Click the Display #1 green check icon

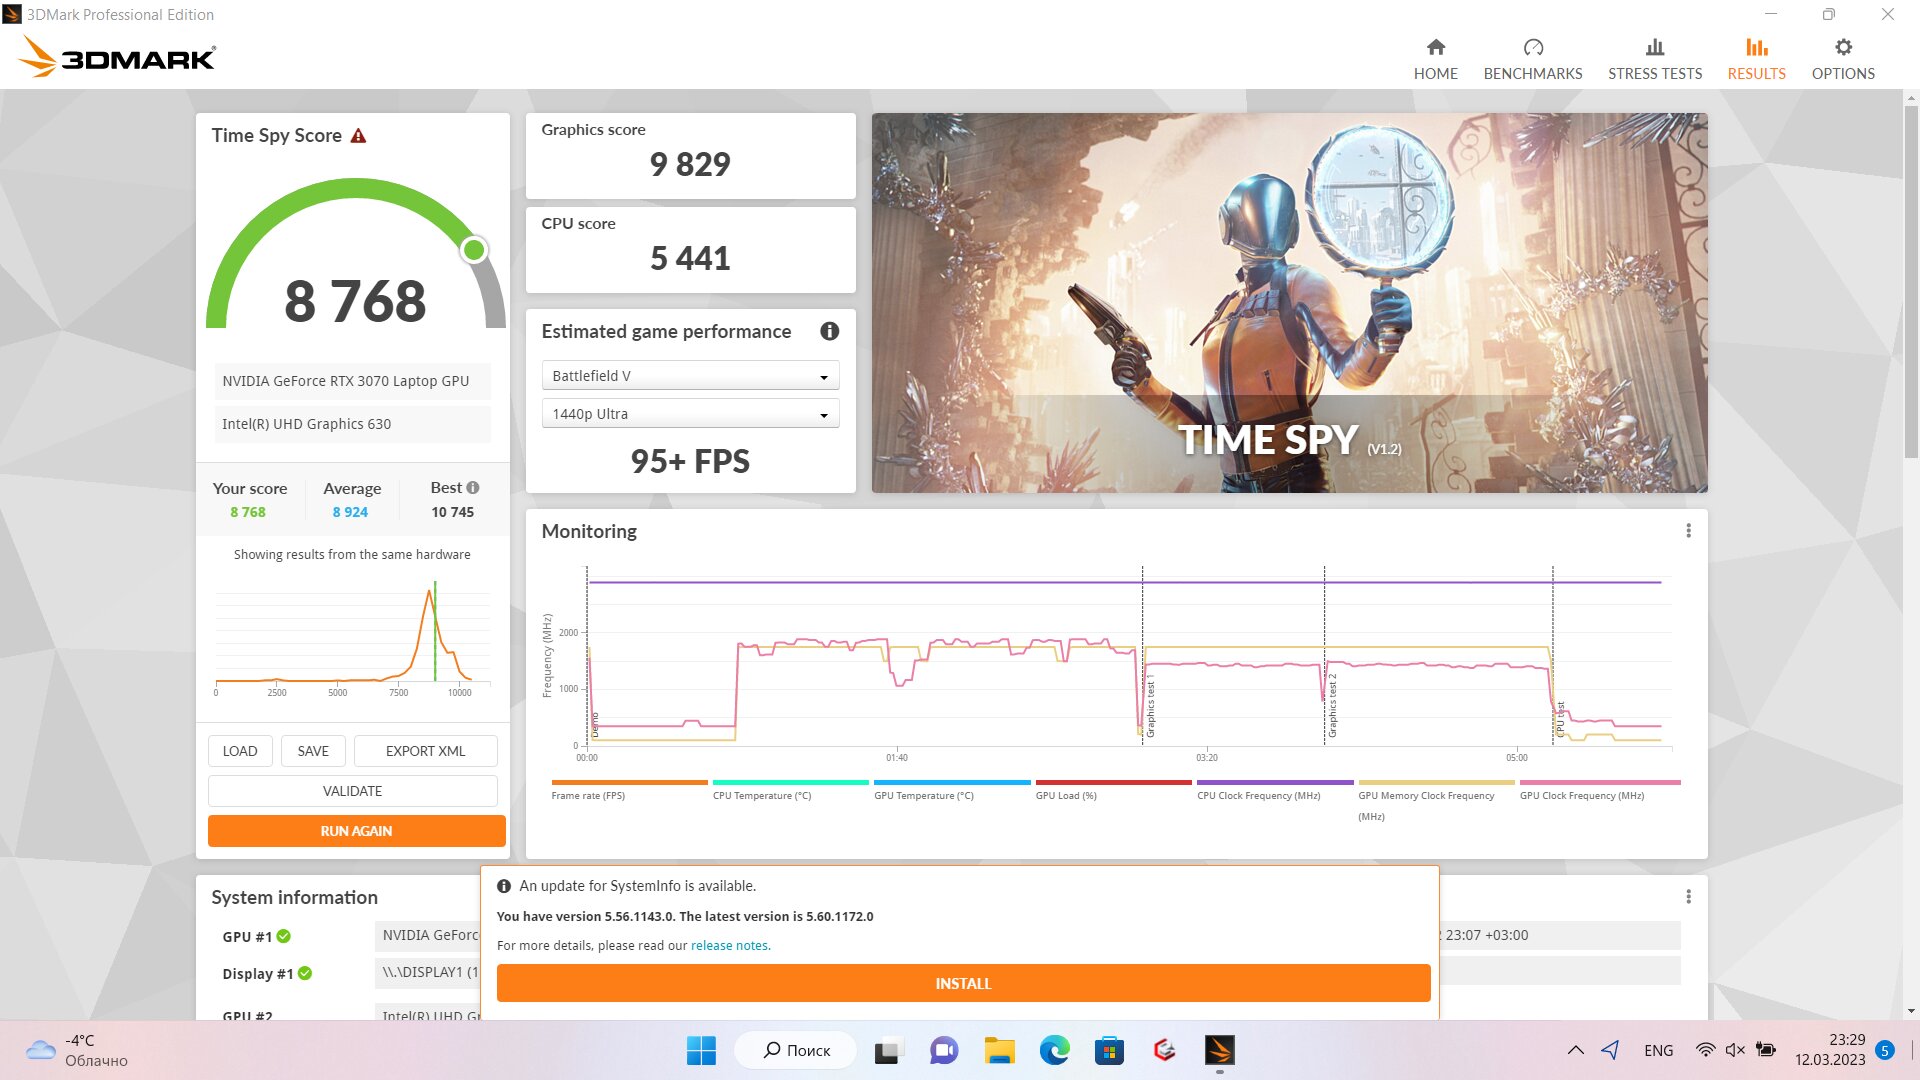(x=305, y=974)
